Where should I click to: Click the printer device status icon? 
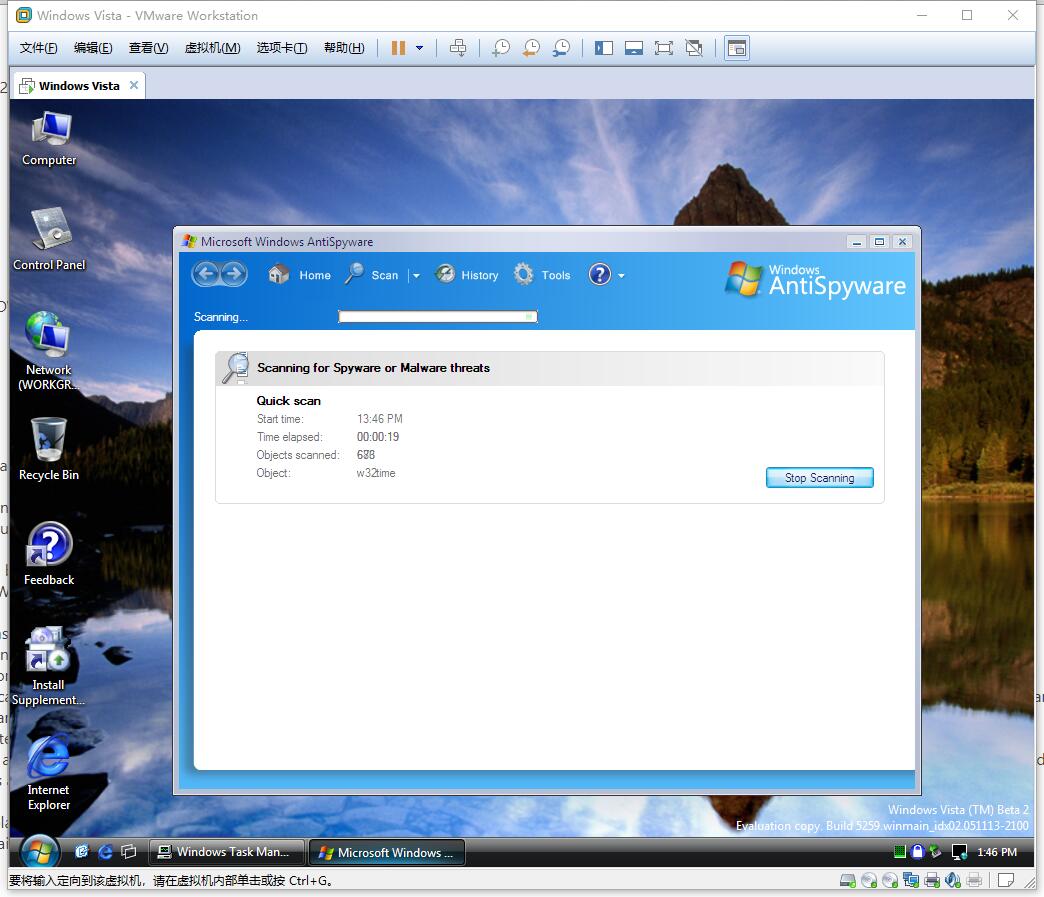(x=932, y=880)
